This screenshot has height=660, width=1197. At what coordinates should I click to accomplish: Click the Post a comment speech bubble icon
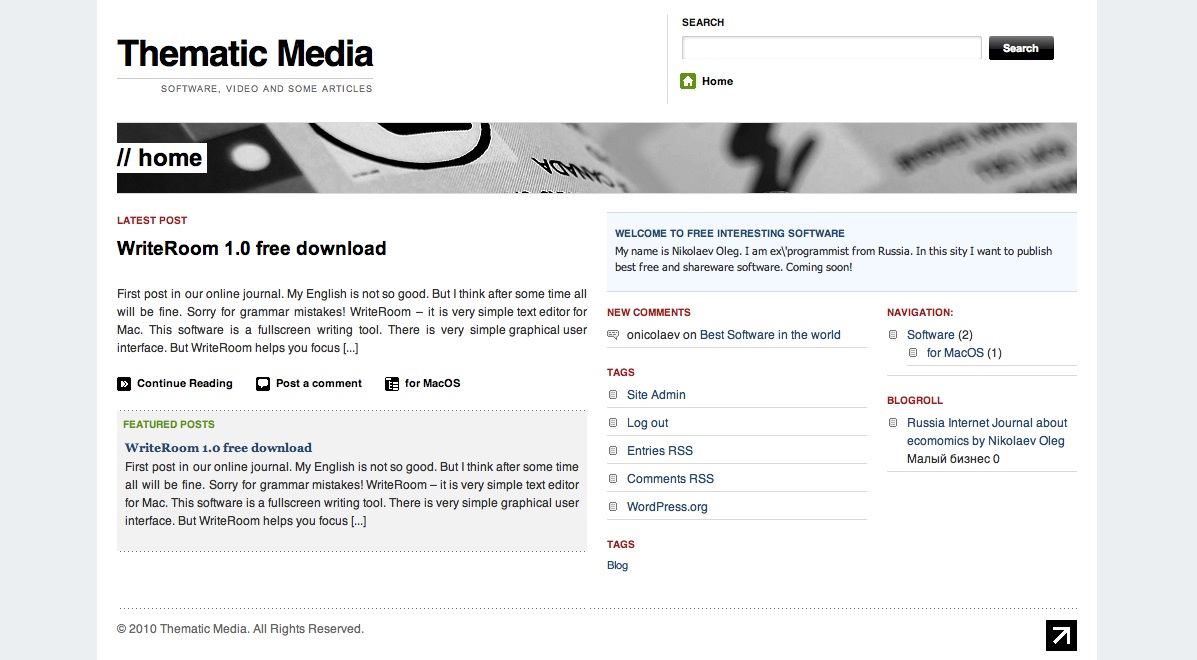(x=263, y=384)
